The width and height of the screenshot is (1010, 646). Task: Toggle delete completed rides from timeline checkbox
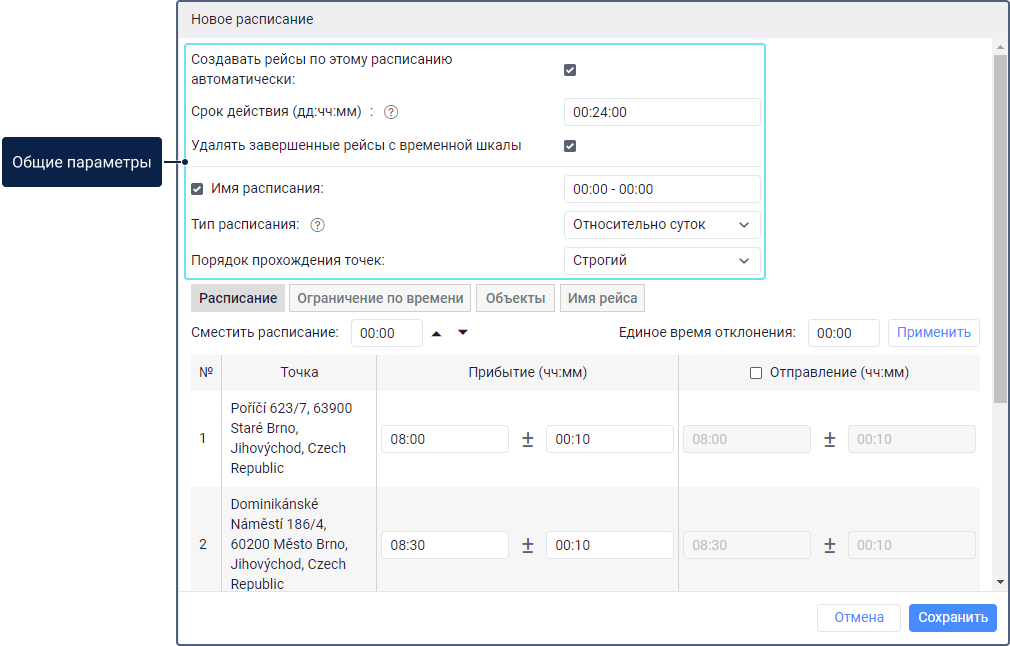click(x=570, y=146)
